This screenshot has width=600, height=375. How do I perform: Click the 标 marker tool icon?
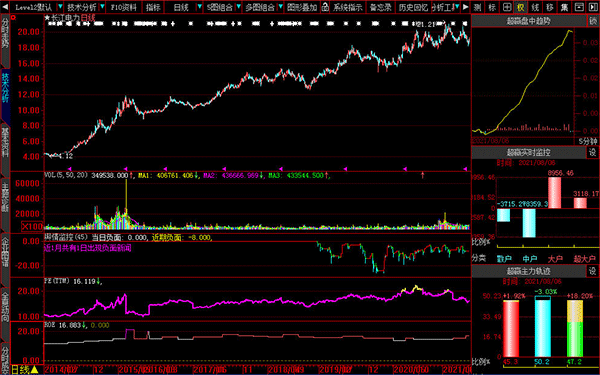point(492,7)
